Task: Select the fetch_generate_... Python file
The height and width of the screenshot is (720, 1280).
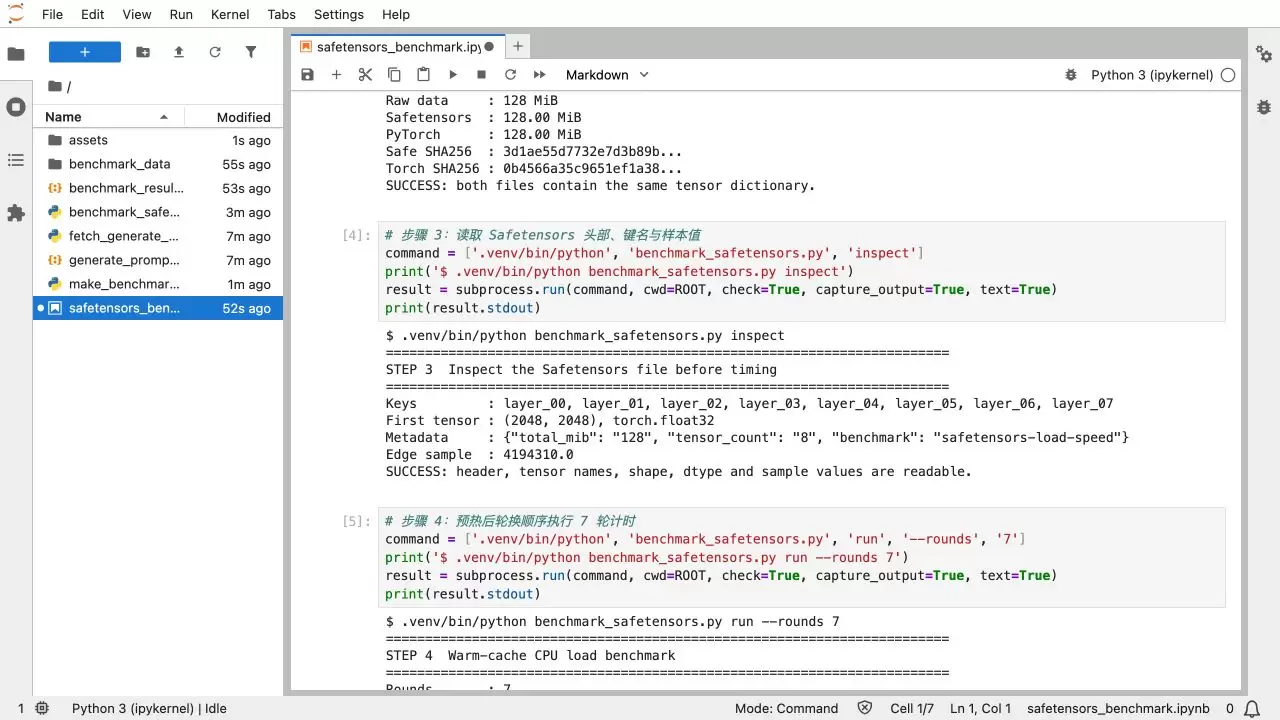Action: (158, 236)
